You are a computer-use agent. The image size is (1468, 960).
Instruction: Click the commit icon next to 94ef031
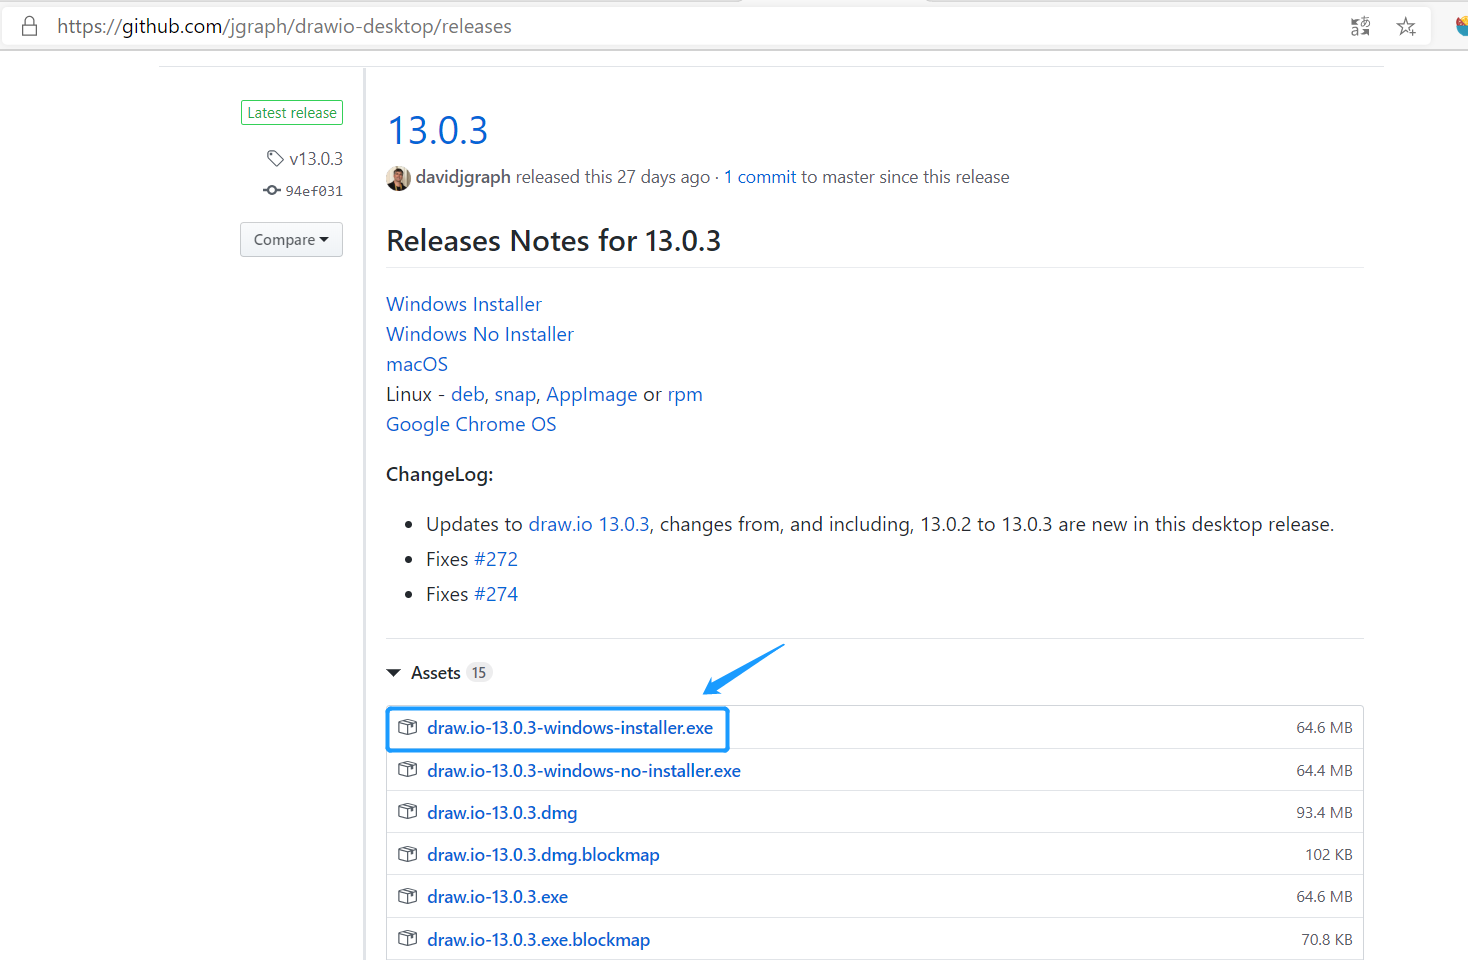(272, 190)
